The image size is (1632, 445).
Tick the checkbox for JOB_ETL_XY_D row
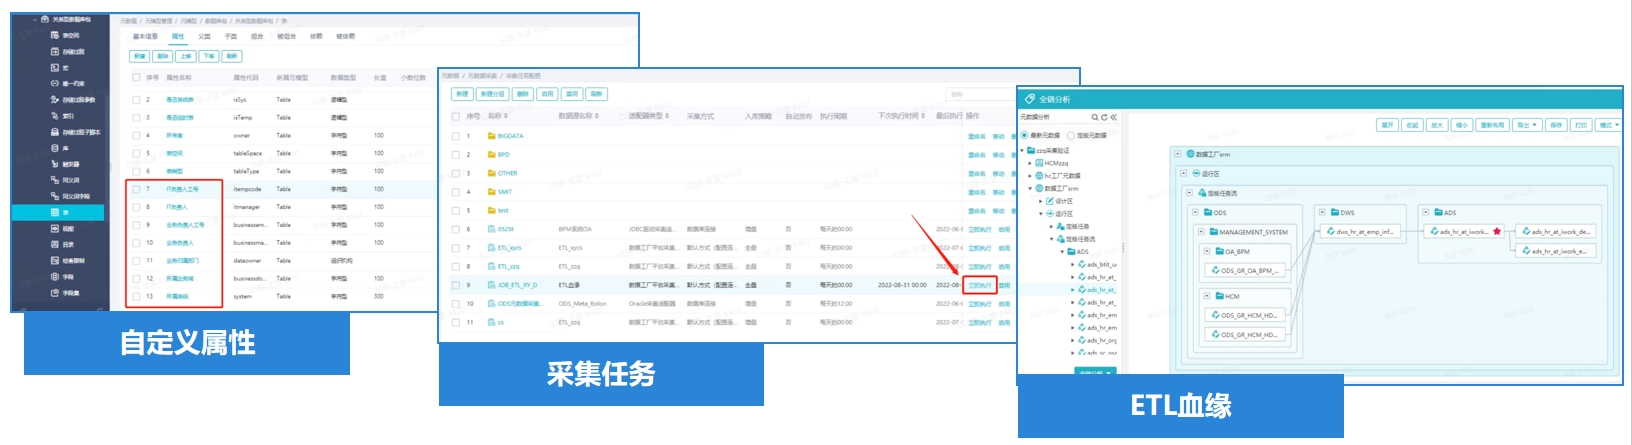tap(455, 285)
